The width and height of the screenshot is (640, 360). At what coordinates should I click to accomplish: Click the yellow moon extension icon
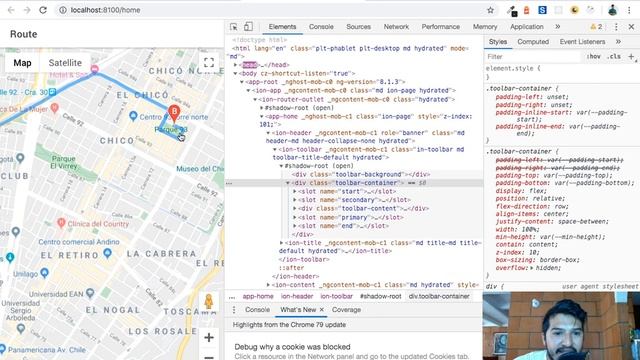[574, 10]
